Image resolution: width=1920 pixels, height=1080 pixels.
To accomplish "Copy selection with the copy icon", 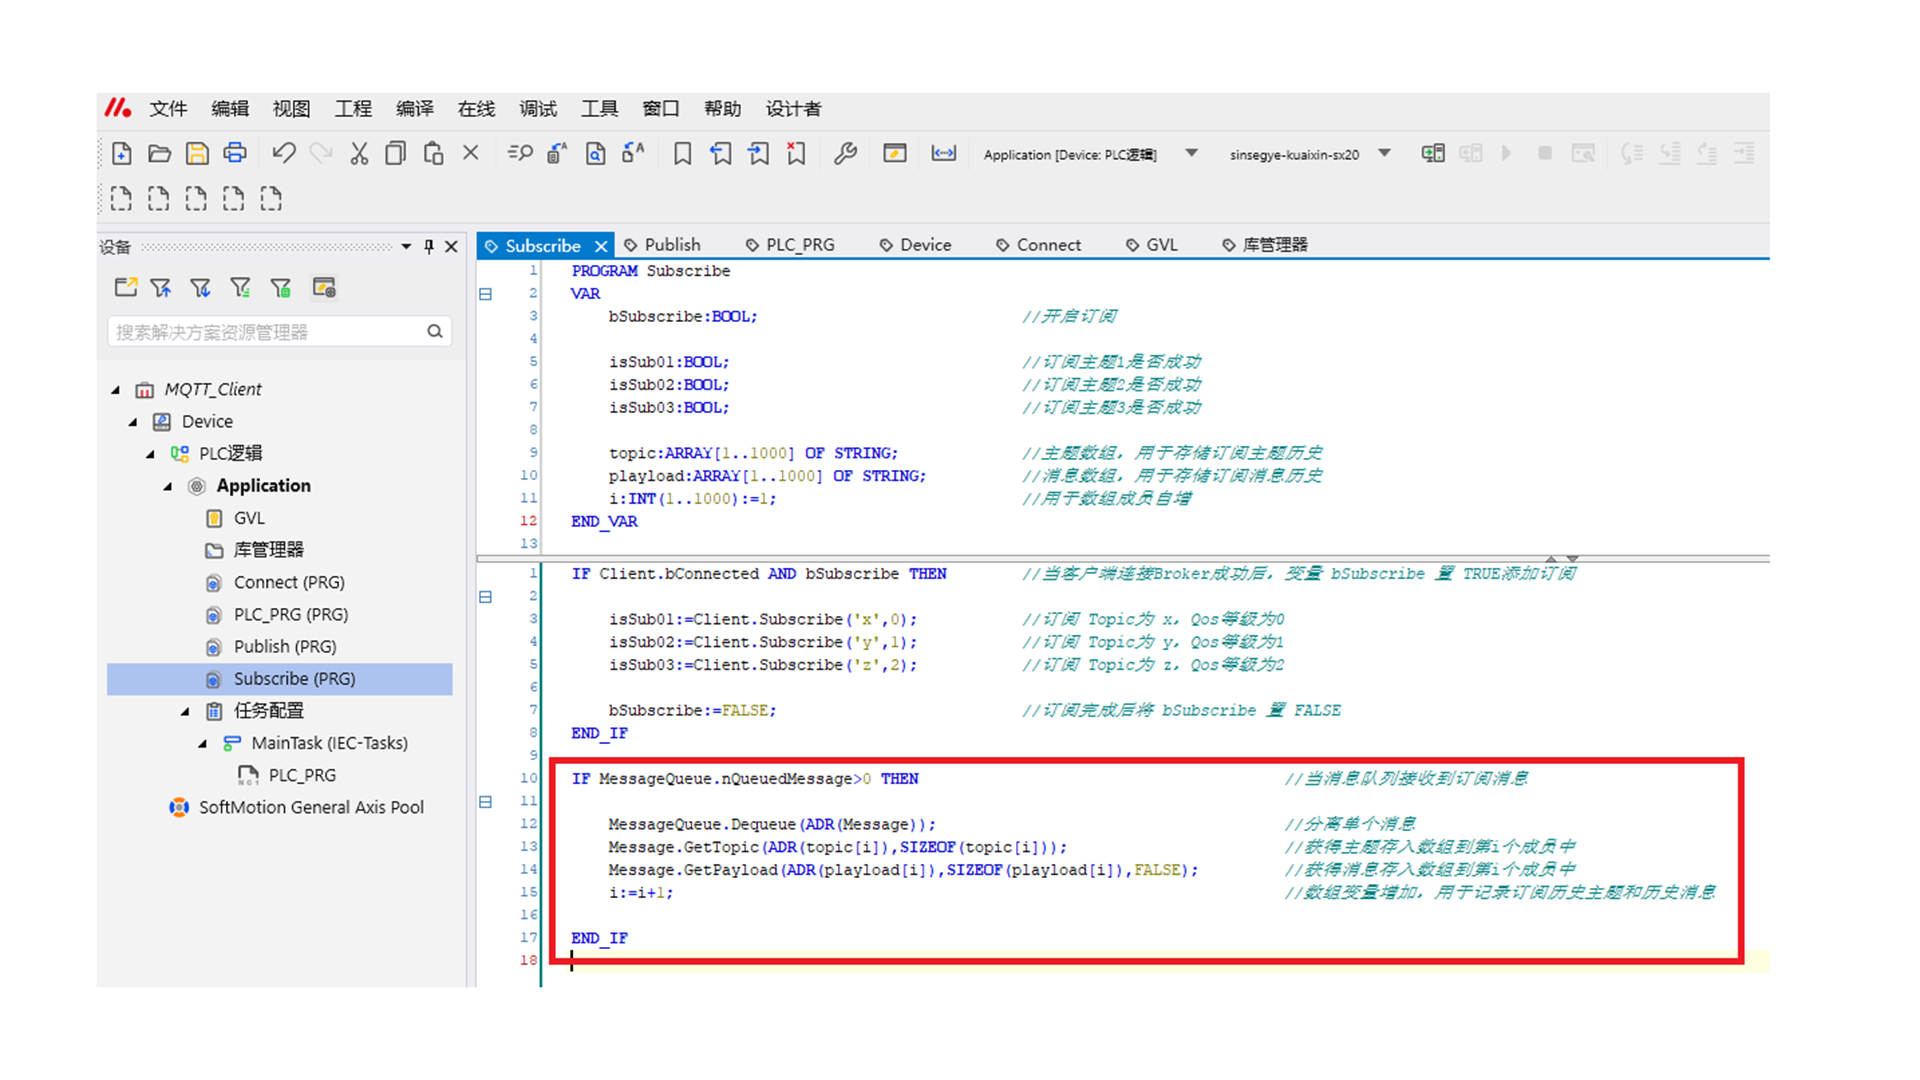I will pos(396,153).
